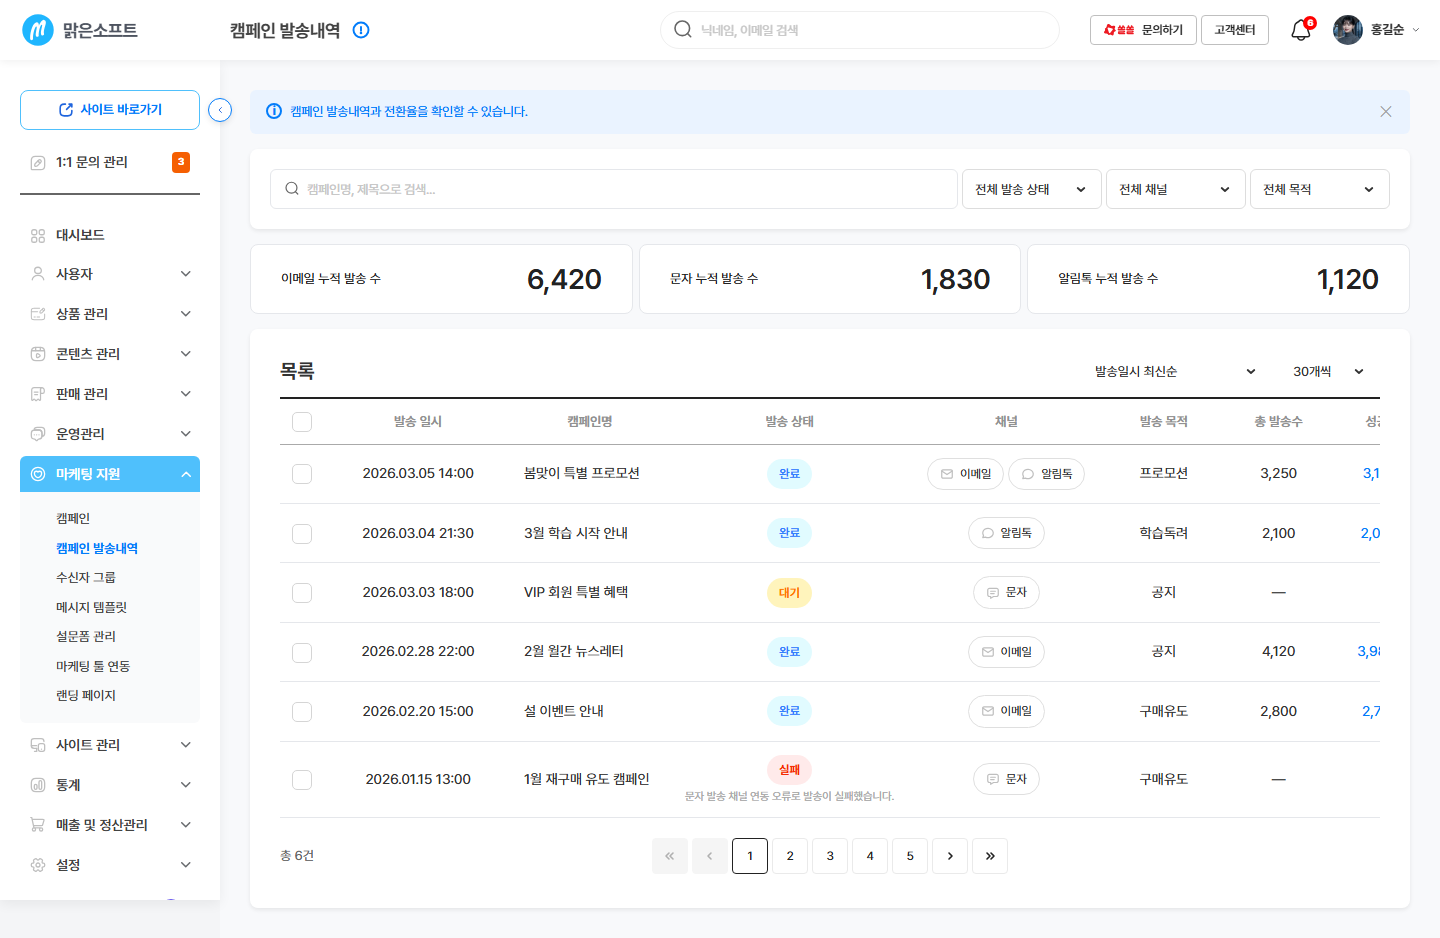
Task: Open 랜딩 페이지 in sidebar
Action: click(86, 695)
